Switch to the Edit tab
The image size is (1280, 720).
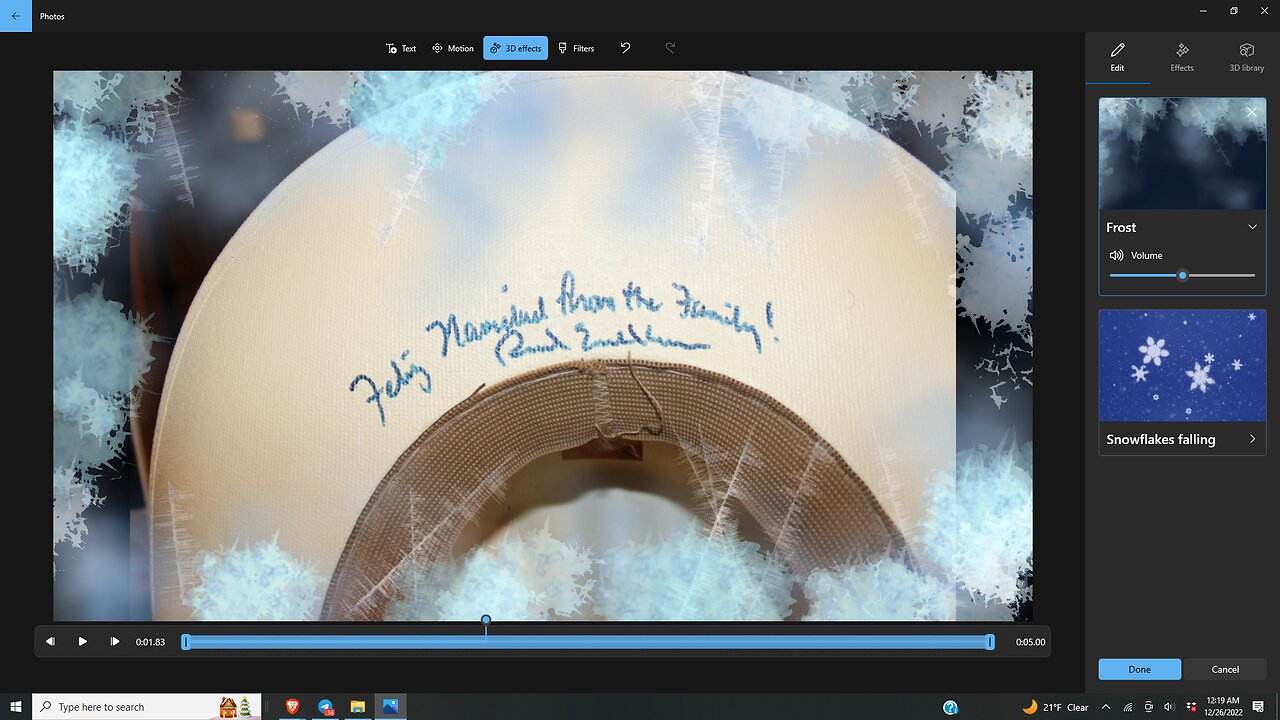1117,57
